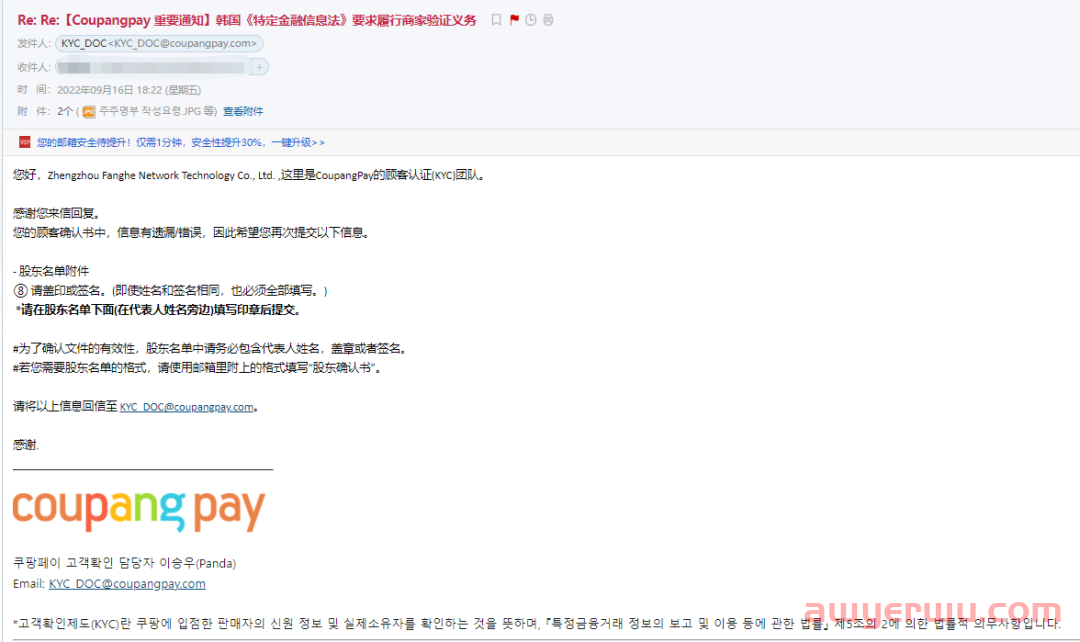Click the bold instruction about stamping shareholder list
This screenshot has width=1080, height=642.
[158, 310]
